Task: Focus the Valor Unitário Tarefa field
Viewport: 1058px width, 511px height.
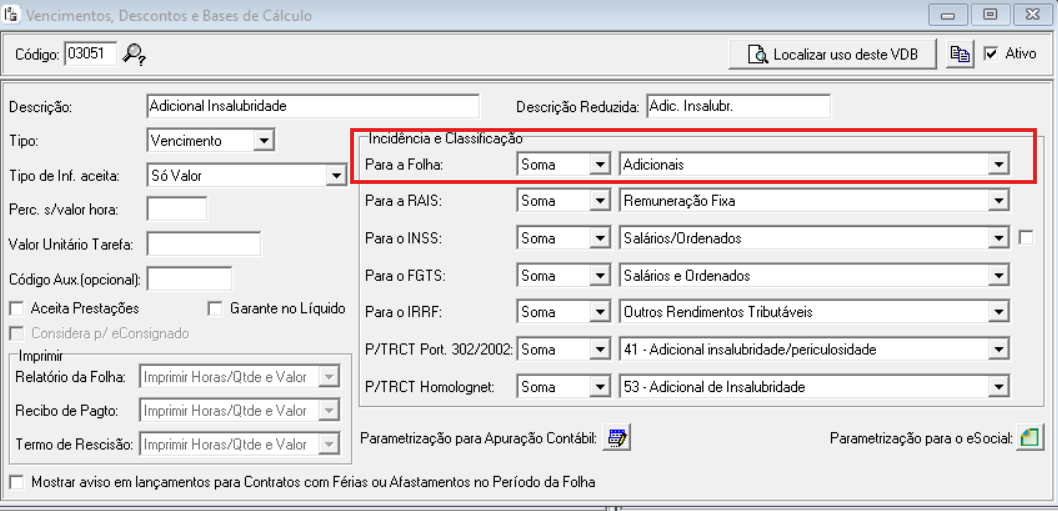Action: (x=203, y=243)
